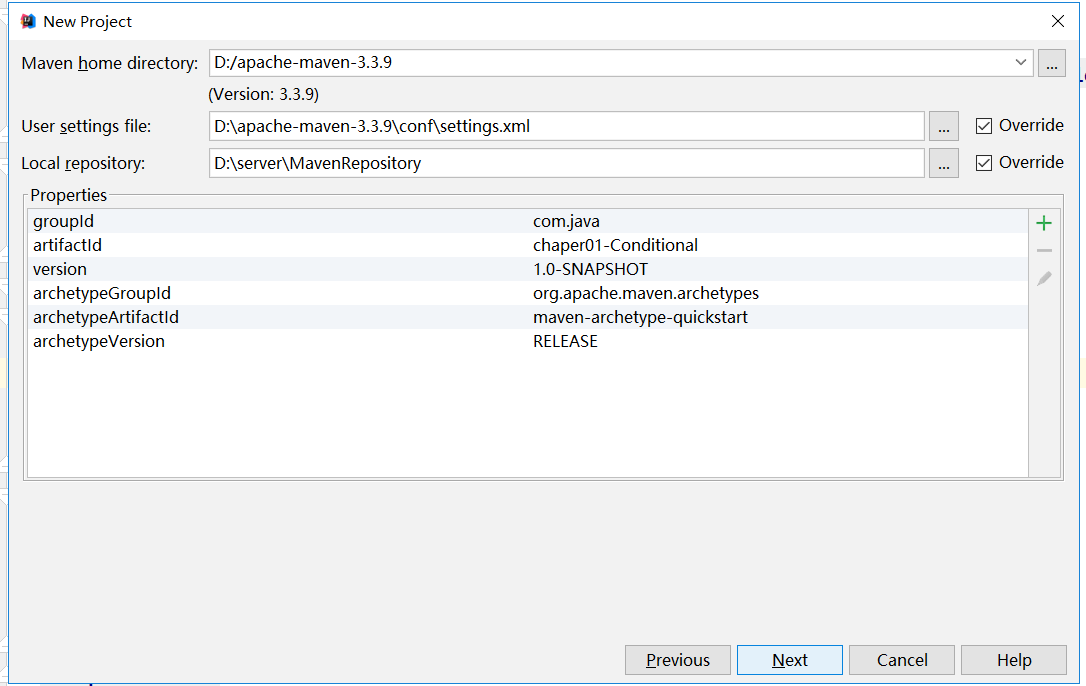Cancel the New Project dialog
The height and width of the screenshot is (686, 1086).
pos(902,660)
